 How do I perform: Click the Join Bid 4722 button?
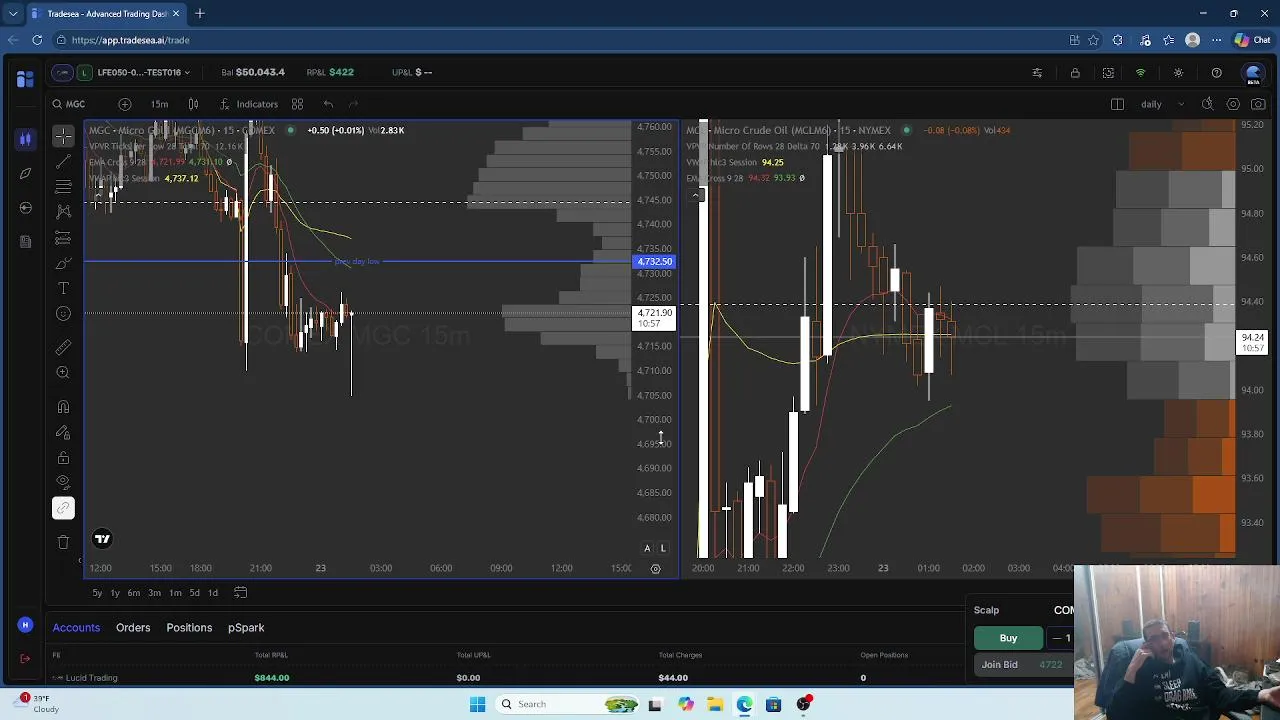pyautogui.click(x=1024, y=664)
